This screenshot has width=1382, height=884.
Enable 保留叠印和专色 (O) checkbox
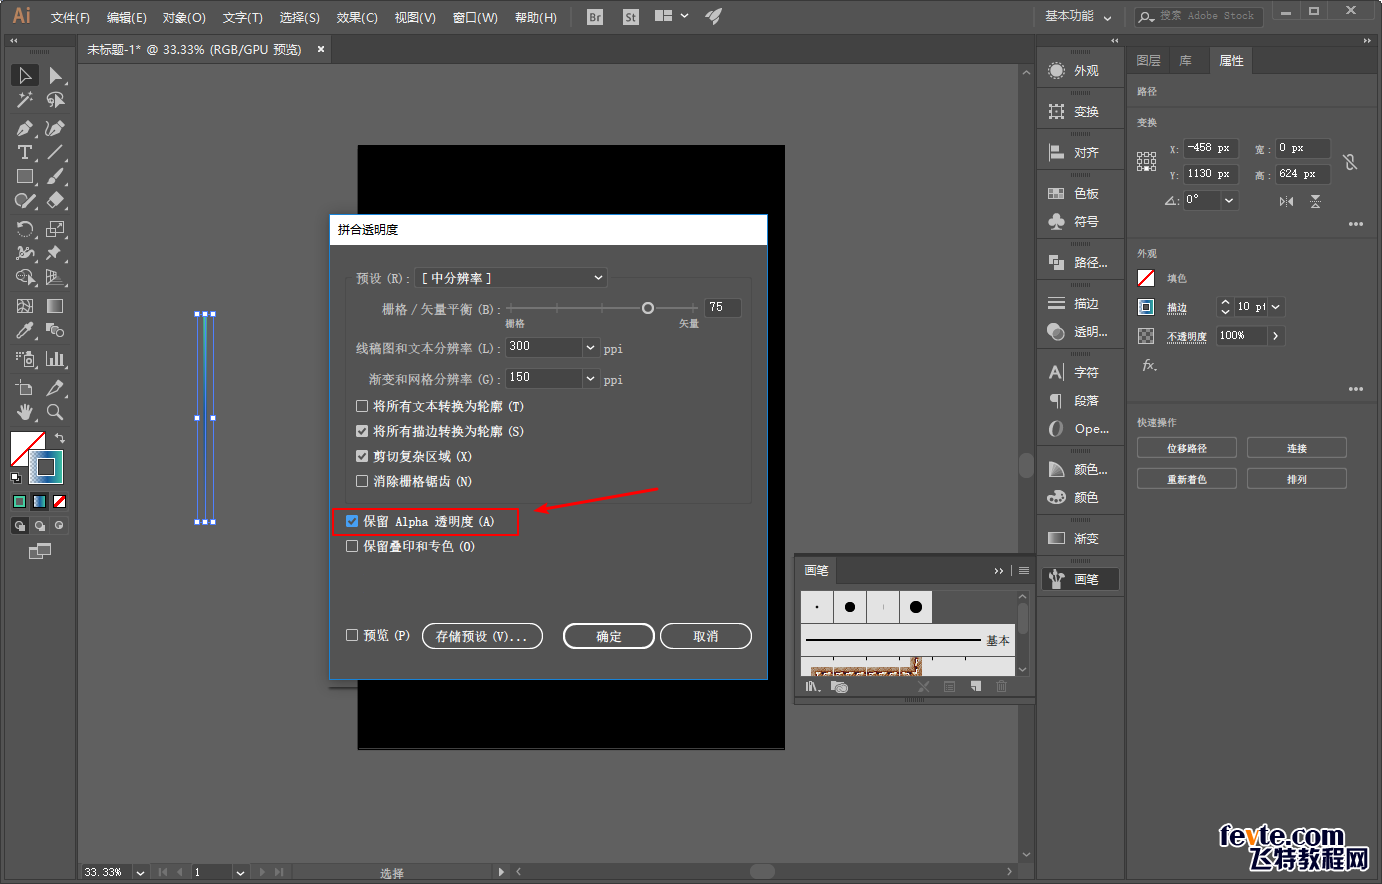pyautogui.click(x=352, y=546)
